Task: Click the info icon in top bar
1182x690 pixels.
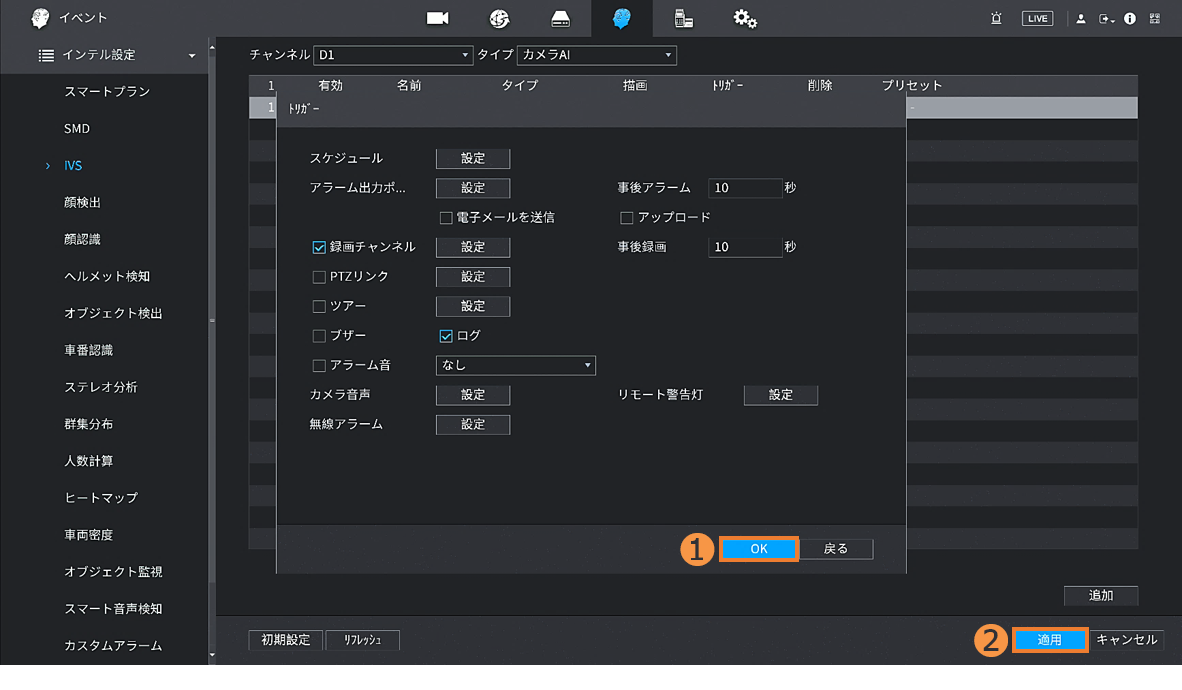Action: (x=1130, y=19)
